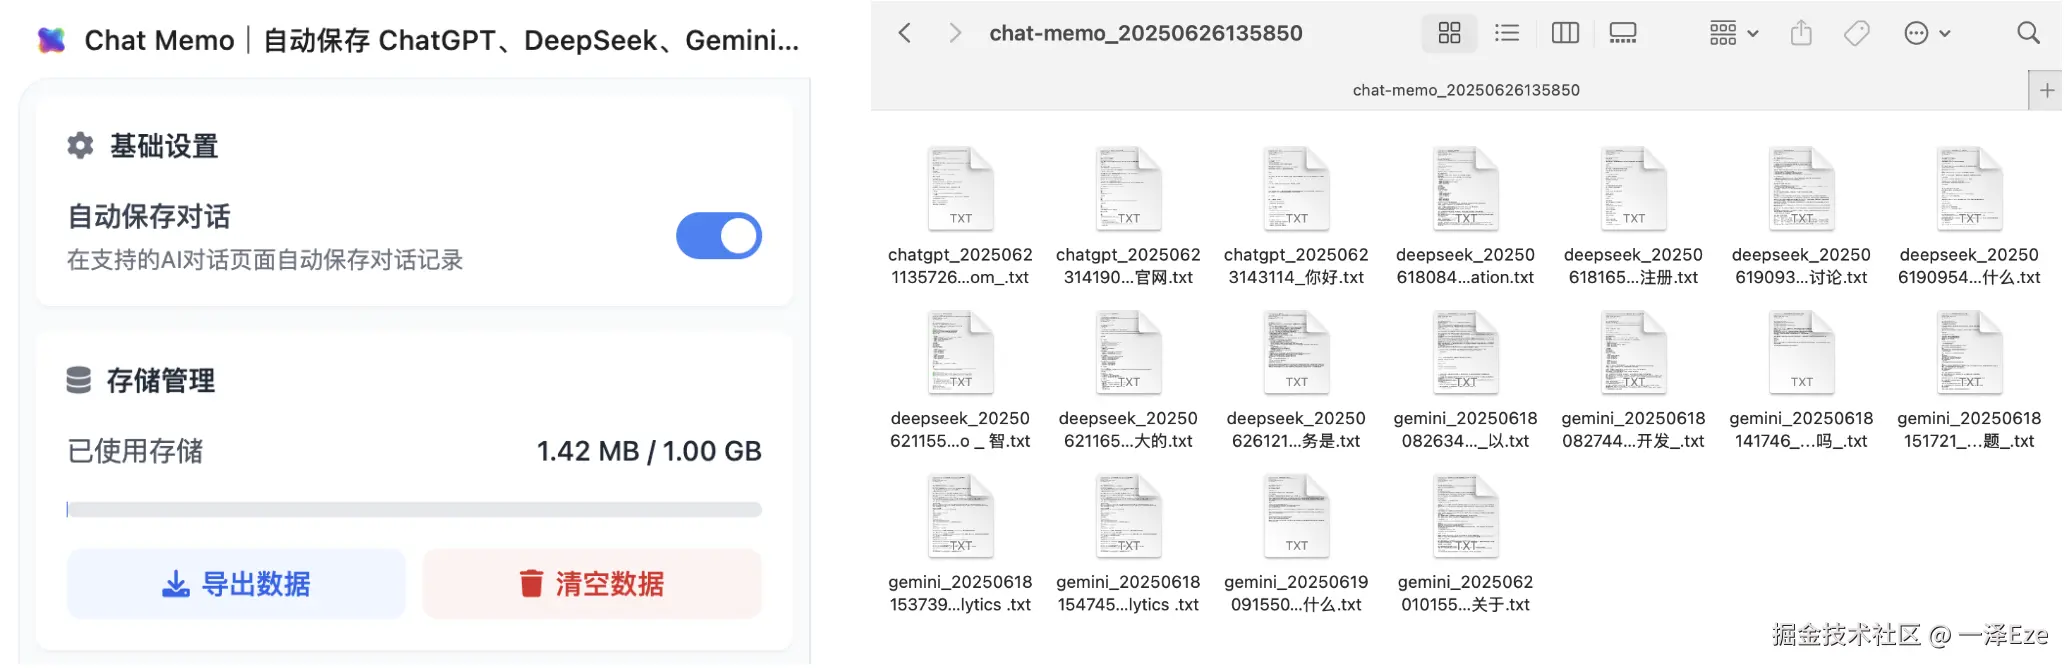Select the deepseek 注册.txt file
The height and width of the screenshot is (668, 2068).
[1633, 190]
